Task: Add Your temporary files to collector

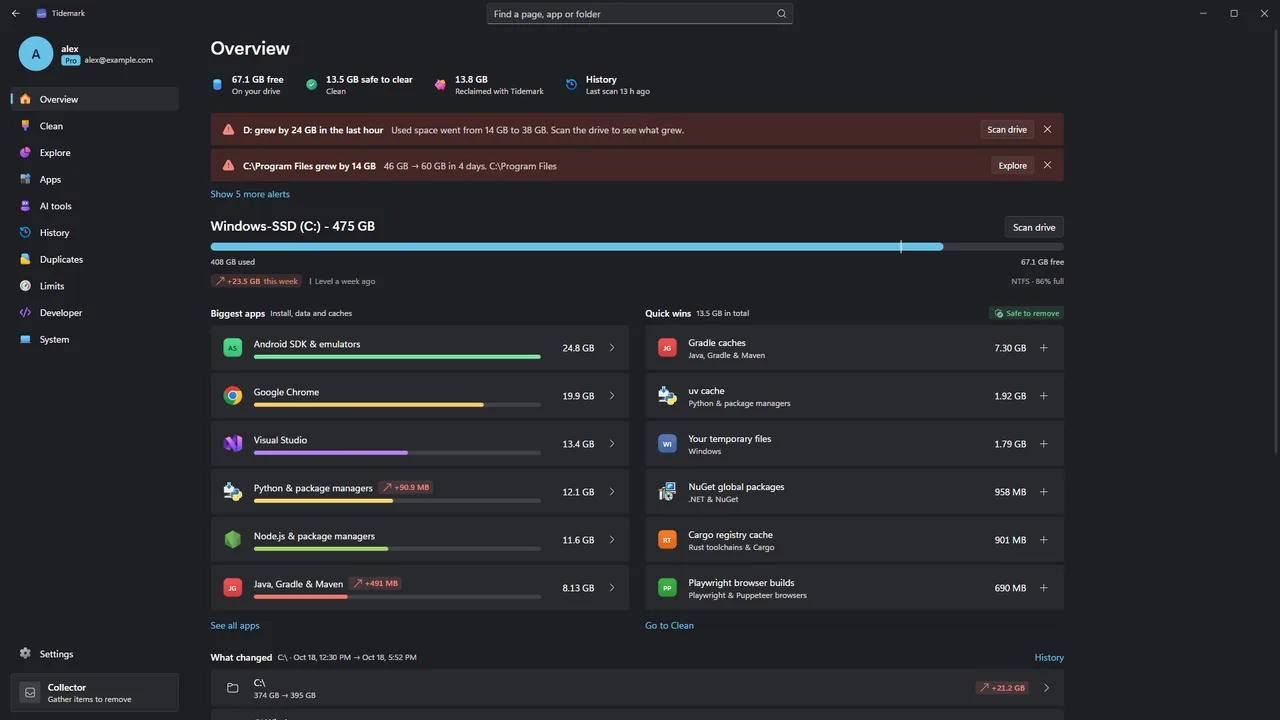Action: pyautogui.click(x=1044, y=444)
